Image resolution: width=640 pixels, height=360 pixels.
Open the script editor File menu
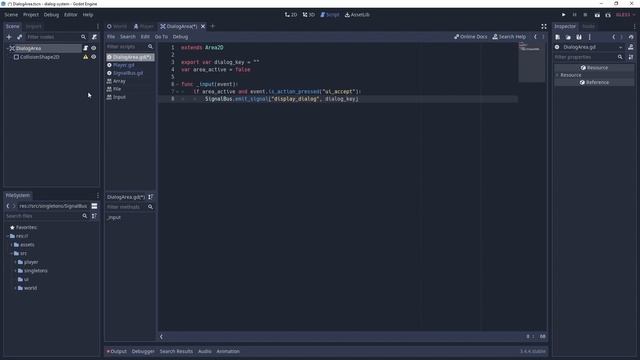[x=111, y=37]
